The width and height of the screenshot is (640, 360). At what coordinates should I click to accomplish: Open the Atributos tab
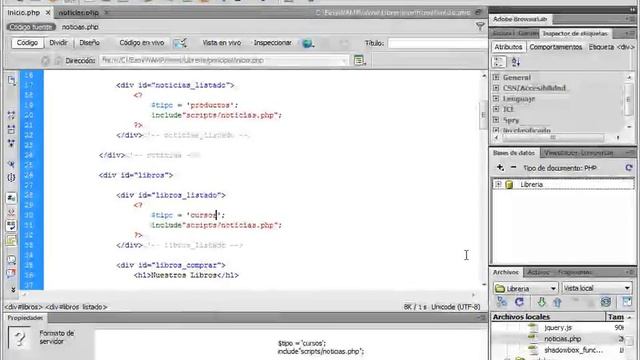pos(508,47)
